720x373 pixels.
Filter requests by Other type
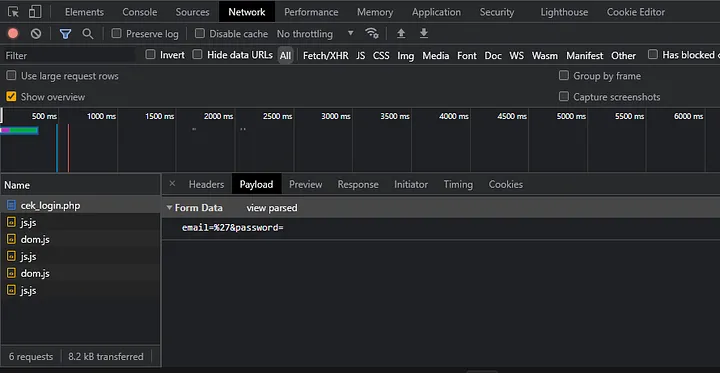[x=624, y=56]
